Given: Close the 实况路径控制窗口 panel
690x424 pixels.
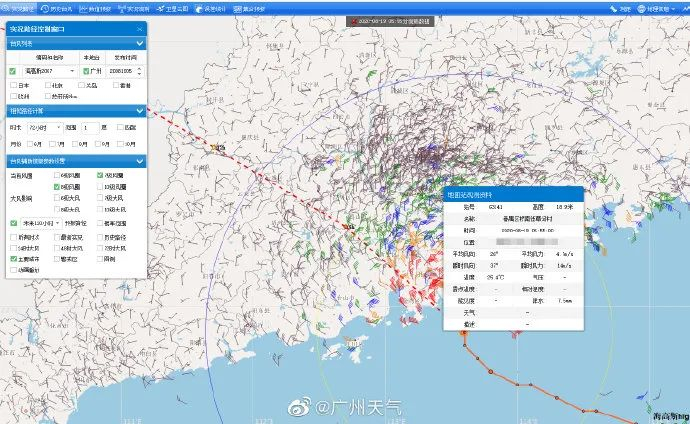Looking at the screenshot, I should pyautogui.click(x=139, y=30).
